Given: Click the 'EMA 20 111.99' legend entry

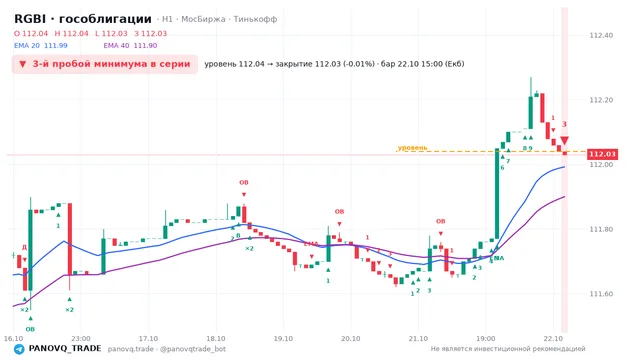Looking at the screenshot, I should [x=40, y=45].
